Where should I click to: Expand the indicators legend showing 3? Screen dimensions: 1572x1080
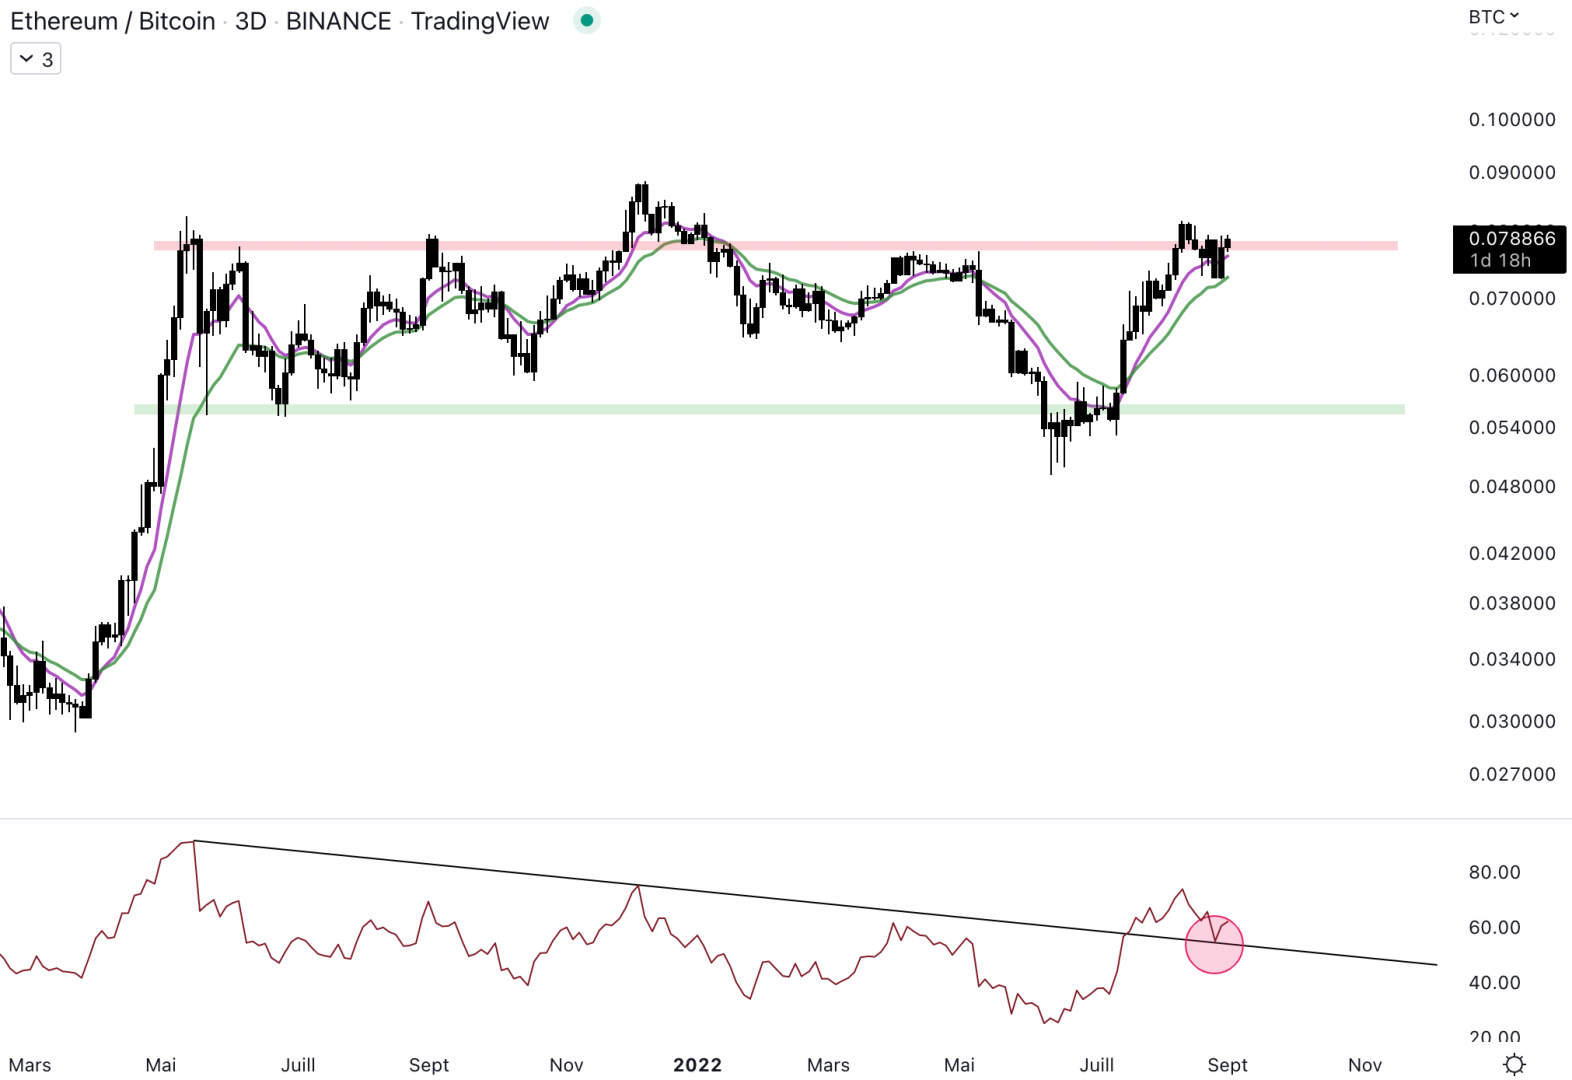(x=36, y=59)
